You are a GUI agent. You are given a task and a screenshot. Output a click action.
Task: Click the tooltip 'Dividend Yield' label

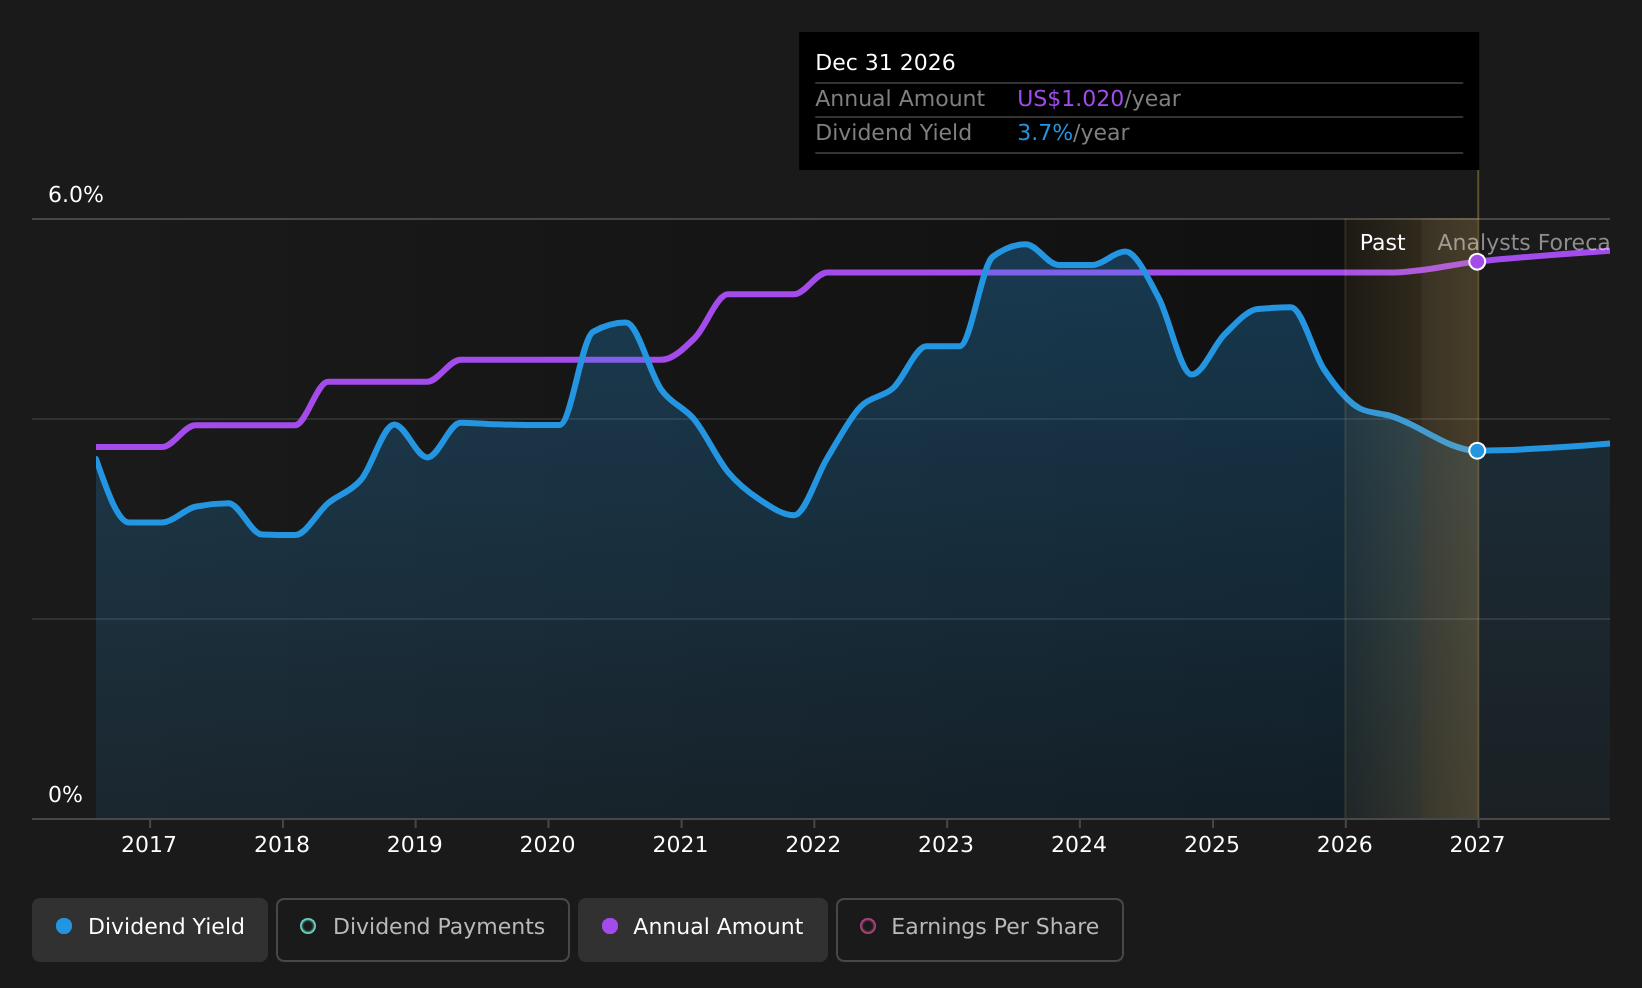[893, 133]
